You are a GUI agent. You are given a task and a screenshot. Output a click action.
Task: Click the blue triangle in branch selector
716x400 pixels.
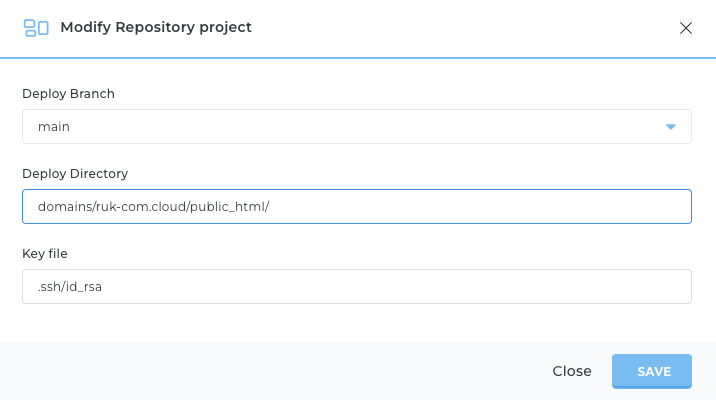[670, 126]
